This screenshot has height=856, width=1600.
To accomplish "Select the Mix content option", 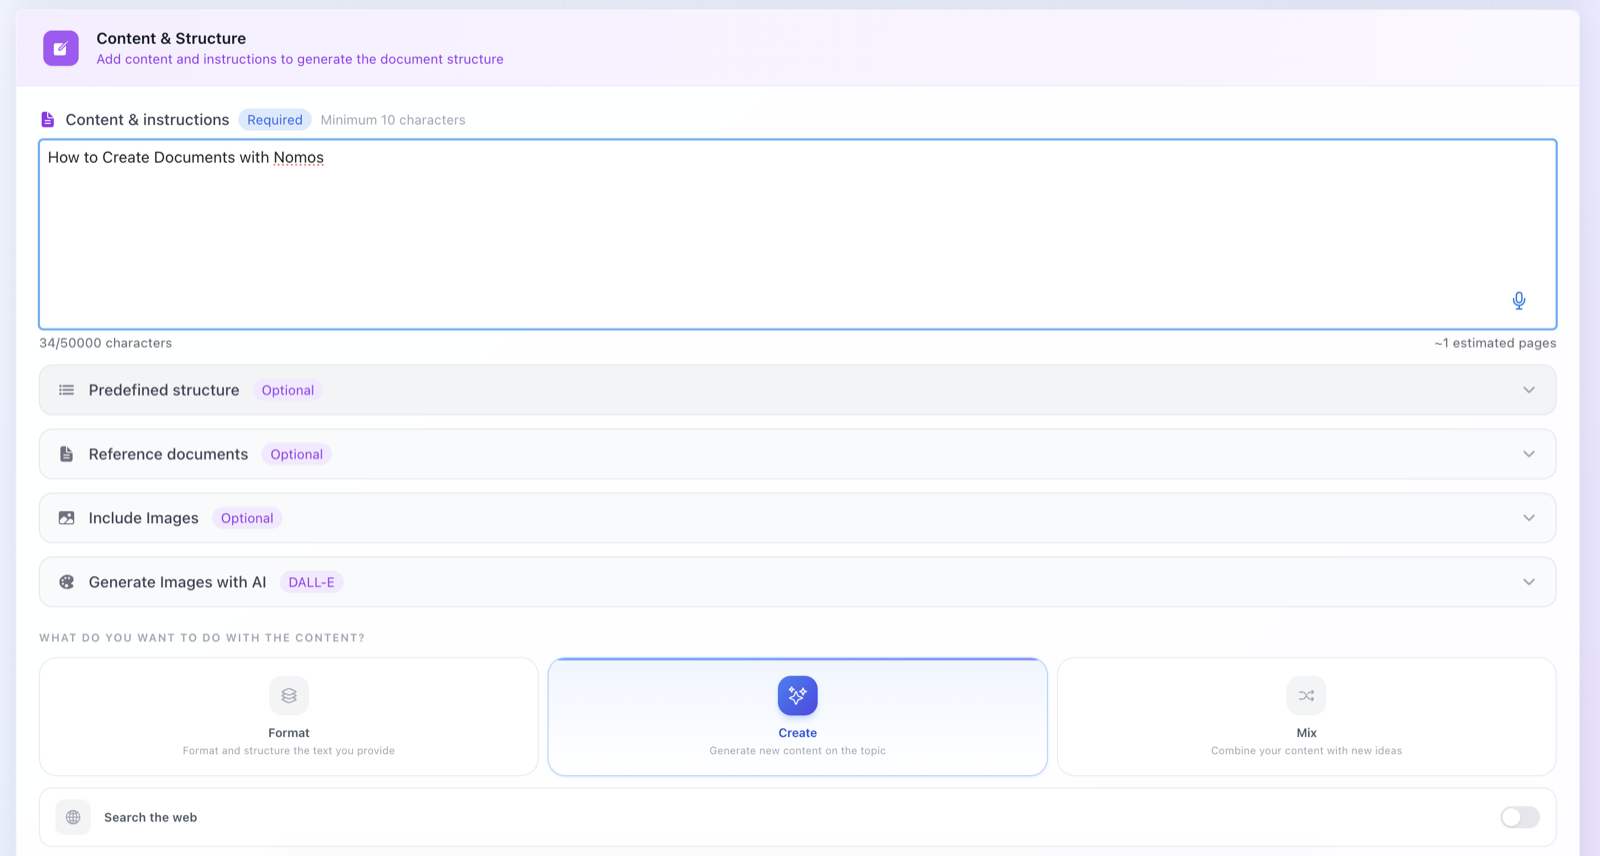I will tap(1306, 716).
